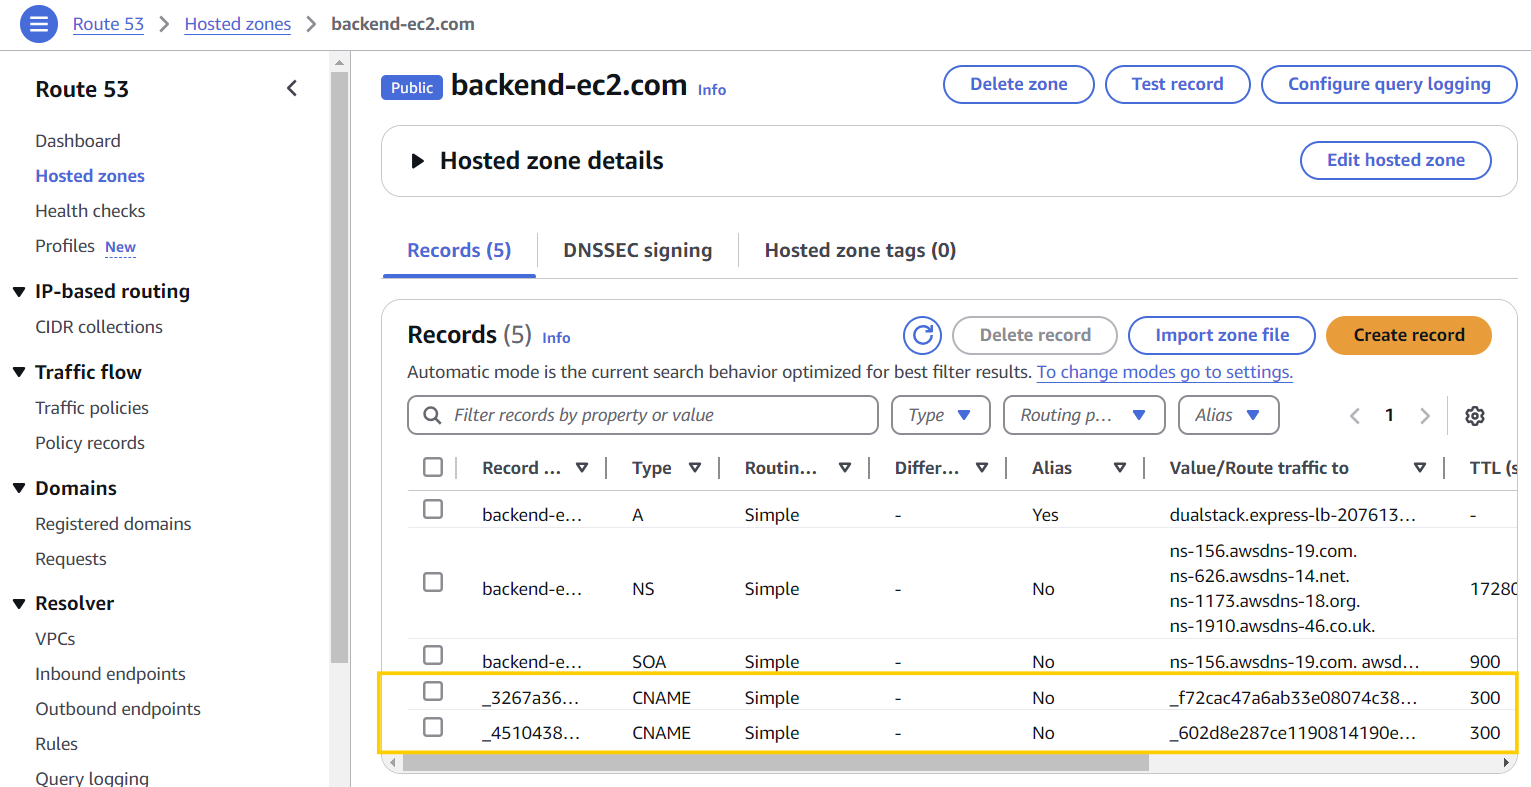Click the New badge beside Profiles
The height and width of the screenshot is (787, 1531).
click(x=120, y=247)
